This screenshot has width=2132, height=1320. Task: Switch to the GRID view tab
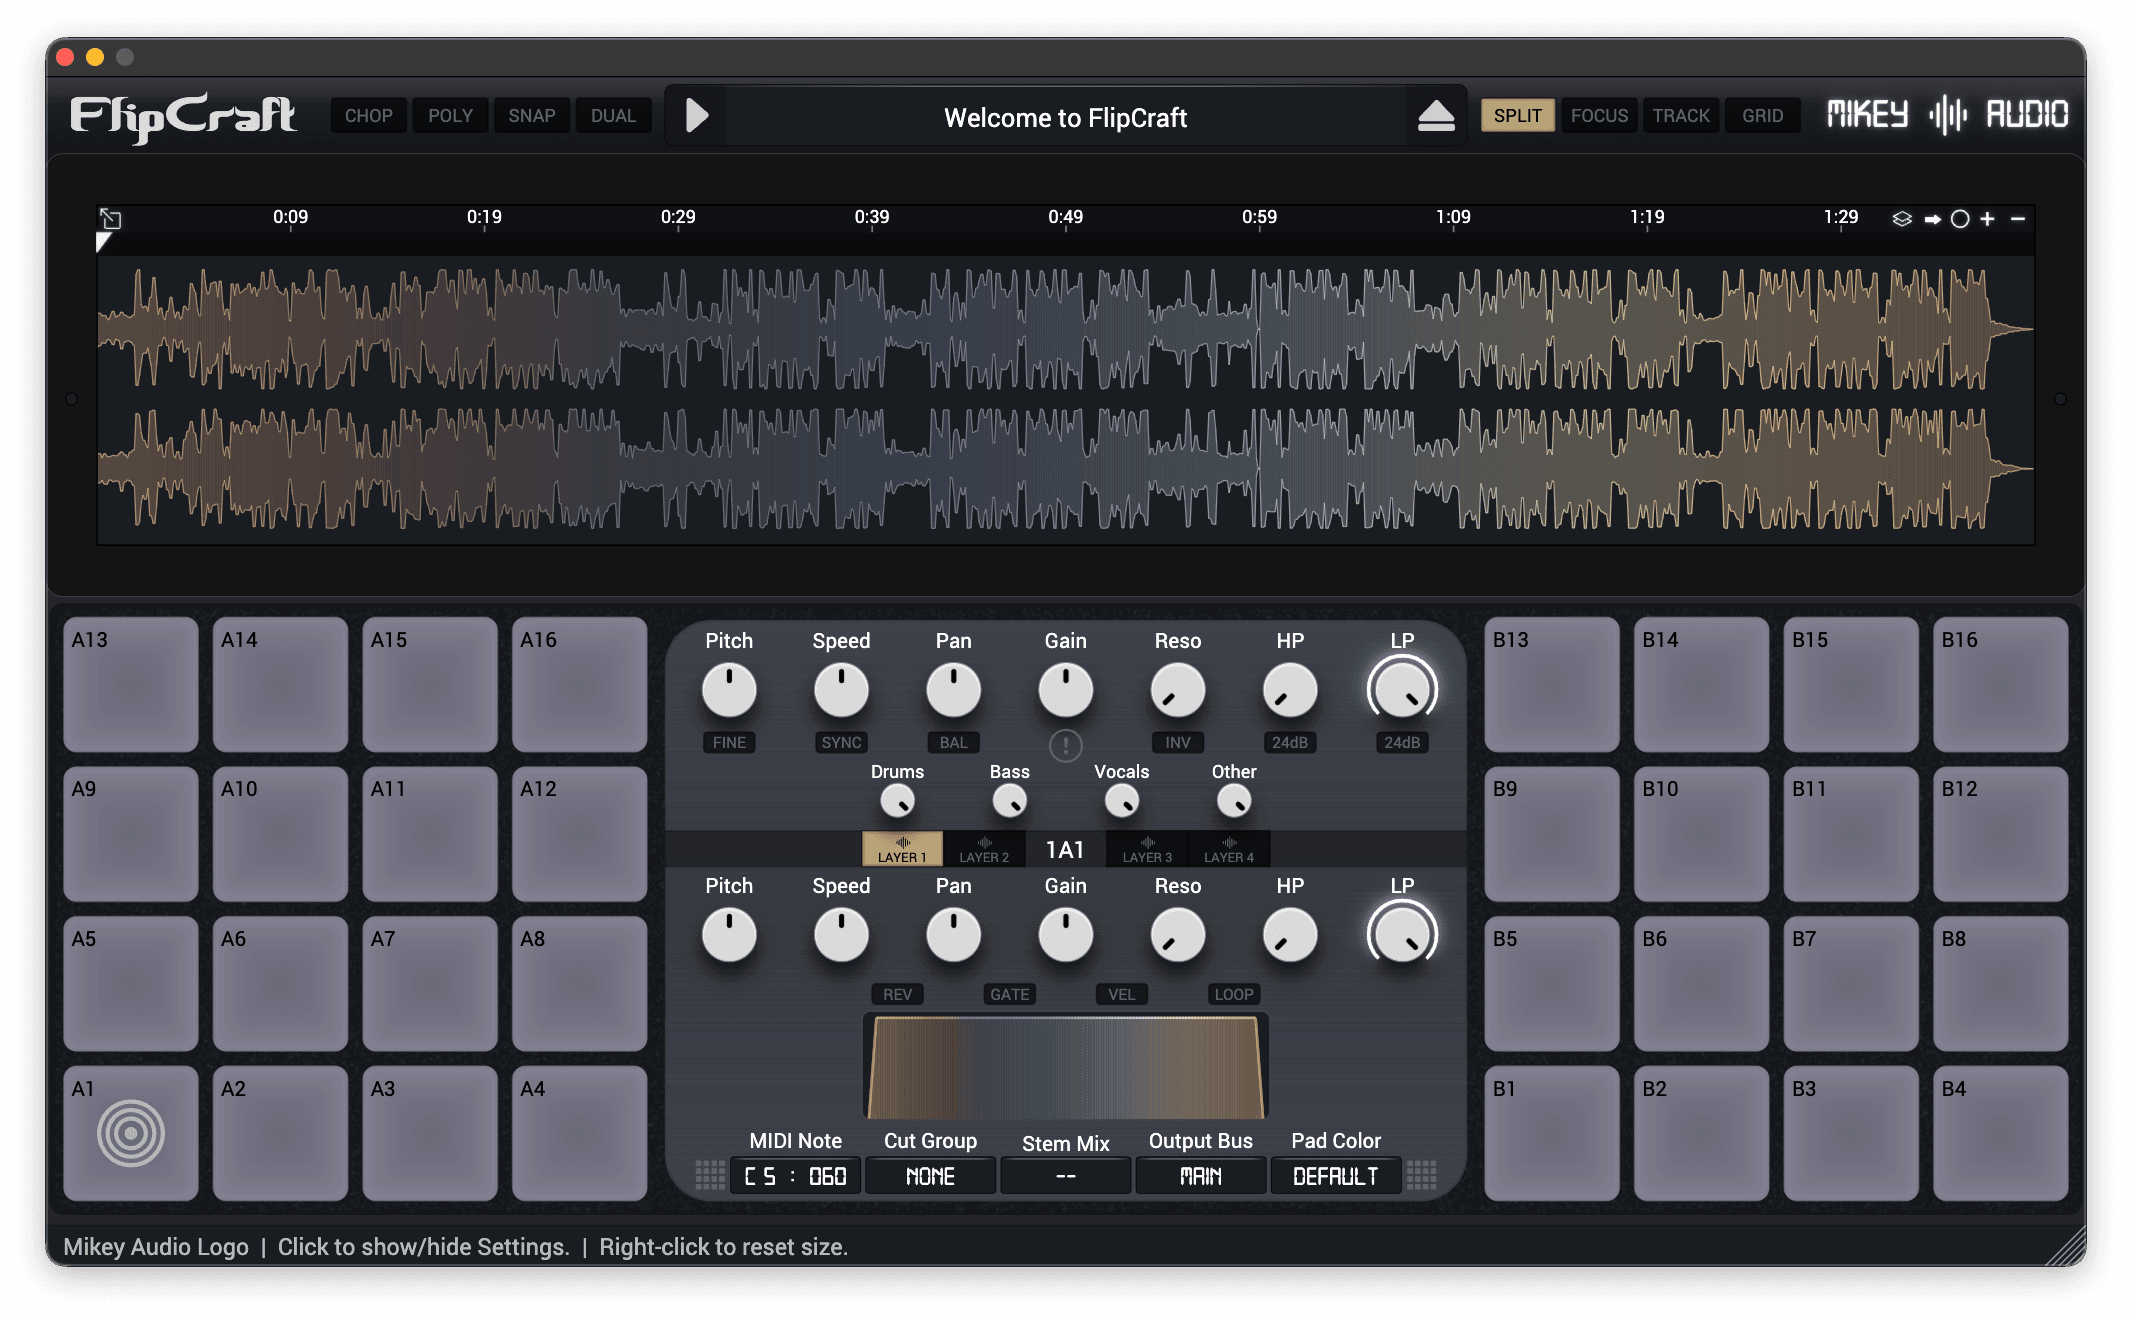click(1762, 116)
